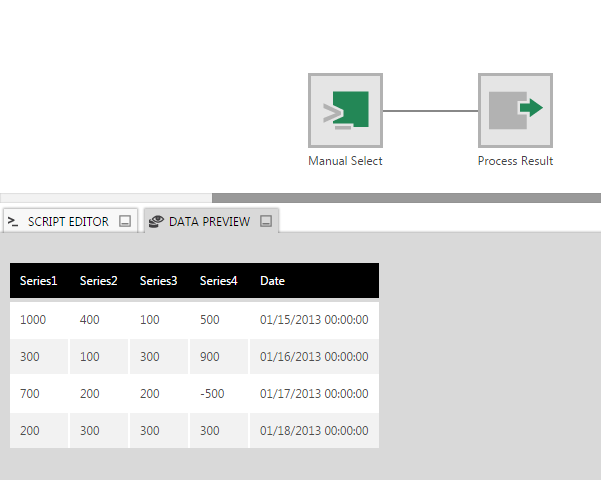Screen dimensions: 601x480
Task: Click the Date column header
Action: click(x=272, y=281)
